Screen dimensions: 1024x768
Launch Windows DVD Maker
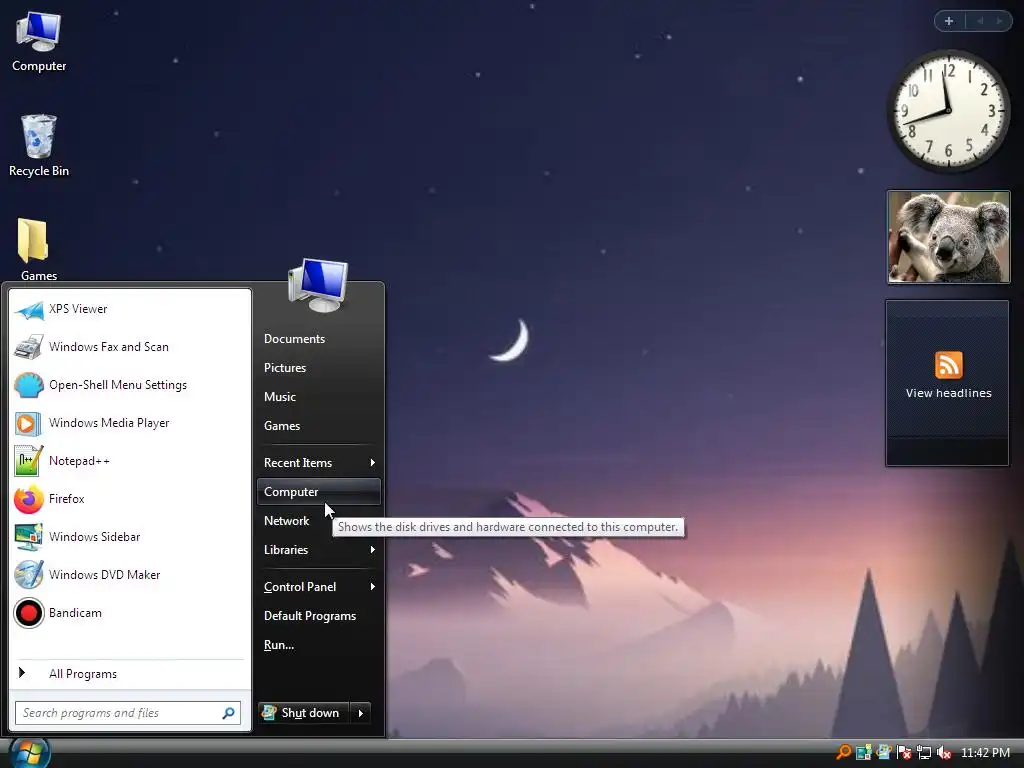coord(130,575)
